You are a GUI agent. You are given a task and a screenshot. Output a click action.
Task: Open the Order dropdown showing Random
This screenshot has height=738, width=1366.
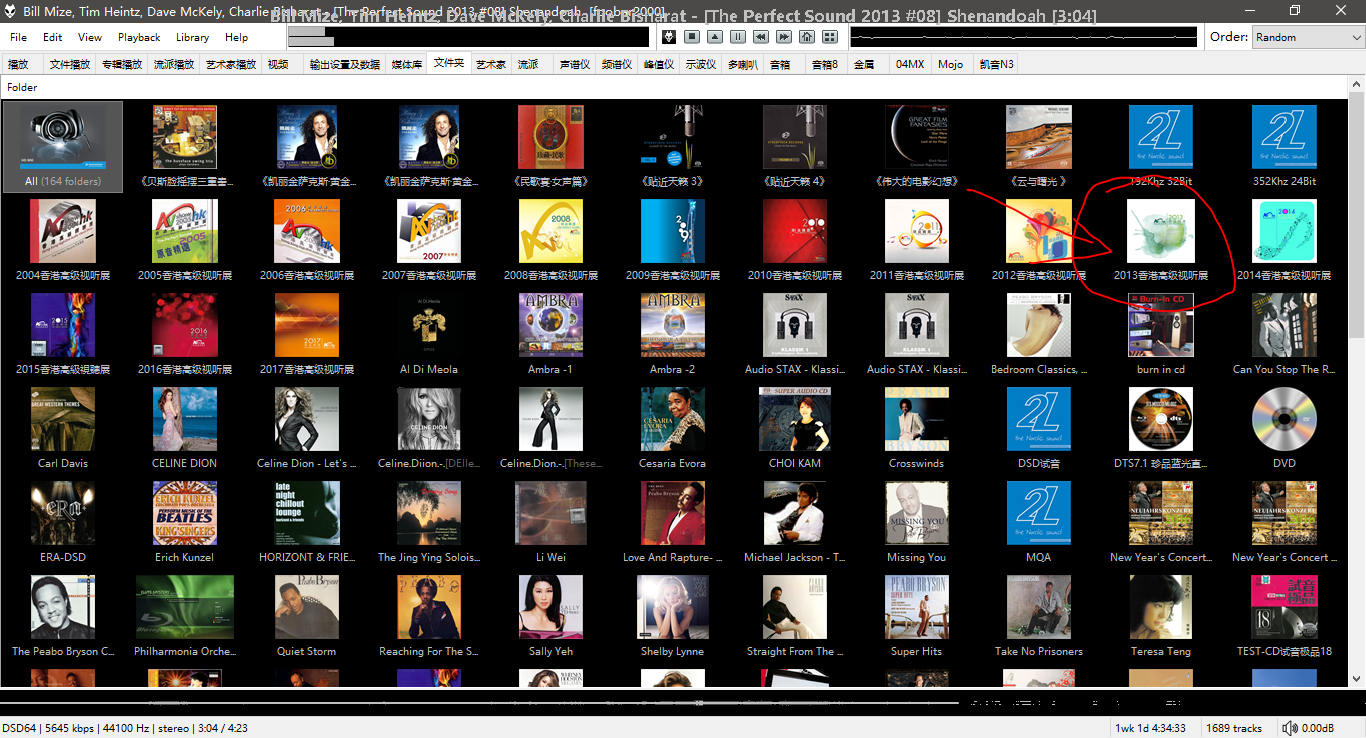point(1306,37)
